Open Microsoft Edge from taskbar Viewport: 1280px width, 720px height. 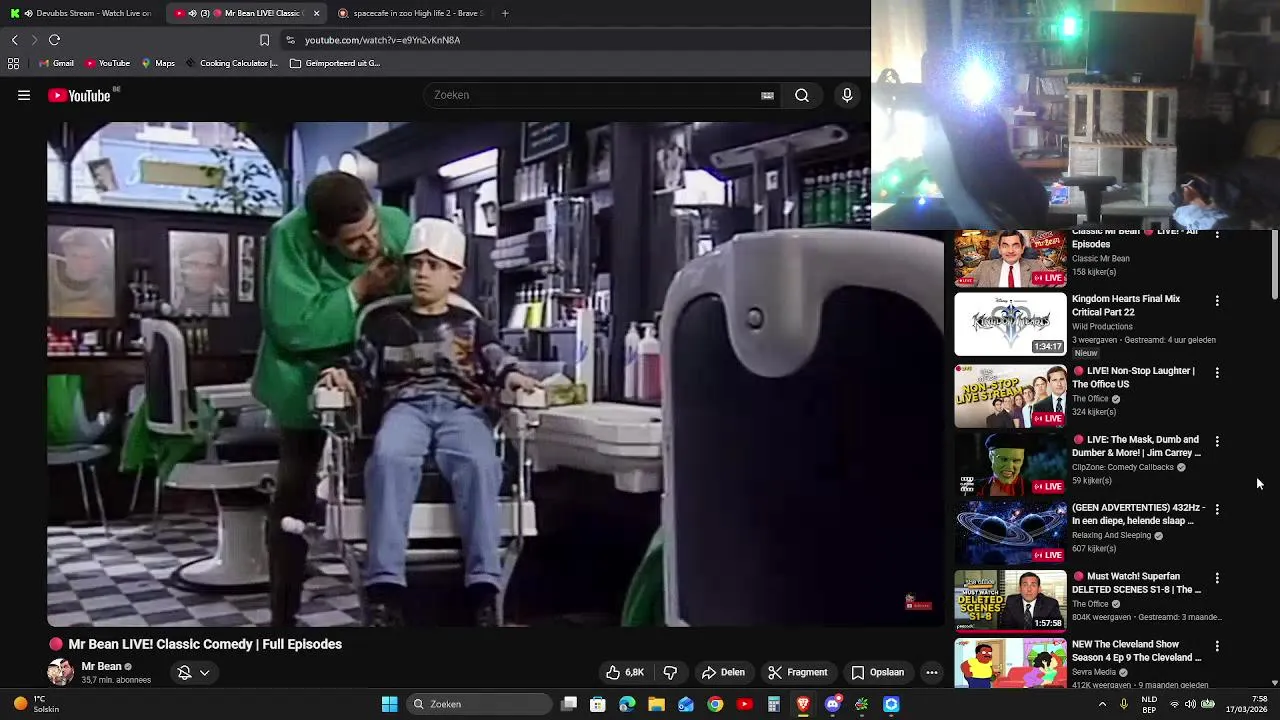click(627, 704)
